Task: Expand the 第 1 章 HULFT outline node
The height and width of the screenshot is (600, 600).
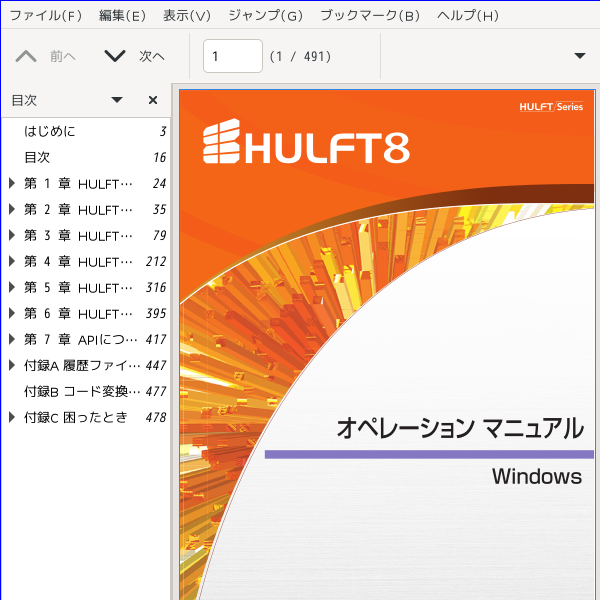Action: click(x=12, y=183)
